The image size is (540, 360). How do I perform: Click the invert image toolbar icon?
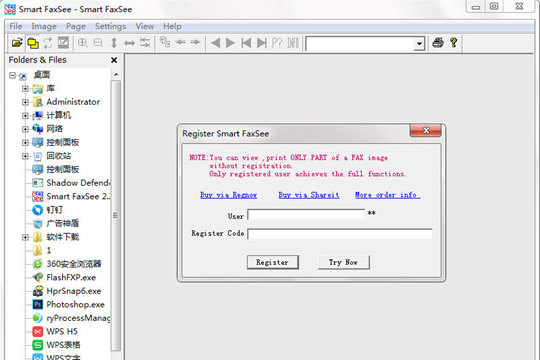click(63, 43)
